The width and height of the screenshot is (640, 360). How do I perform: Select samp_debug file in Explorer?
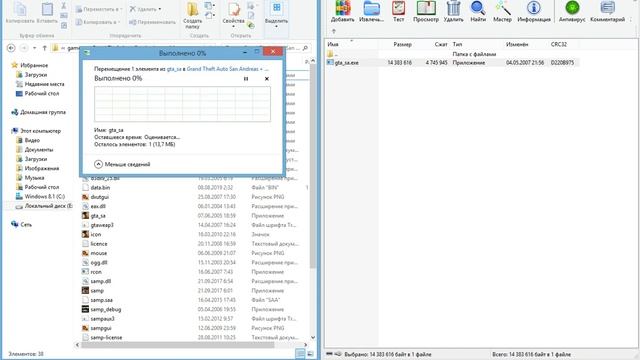[x=105, y=309]
